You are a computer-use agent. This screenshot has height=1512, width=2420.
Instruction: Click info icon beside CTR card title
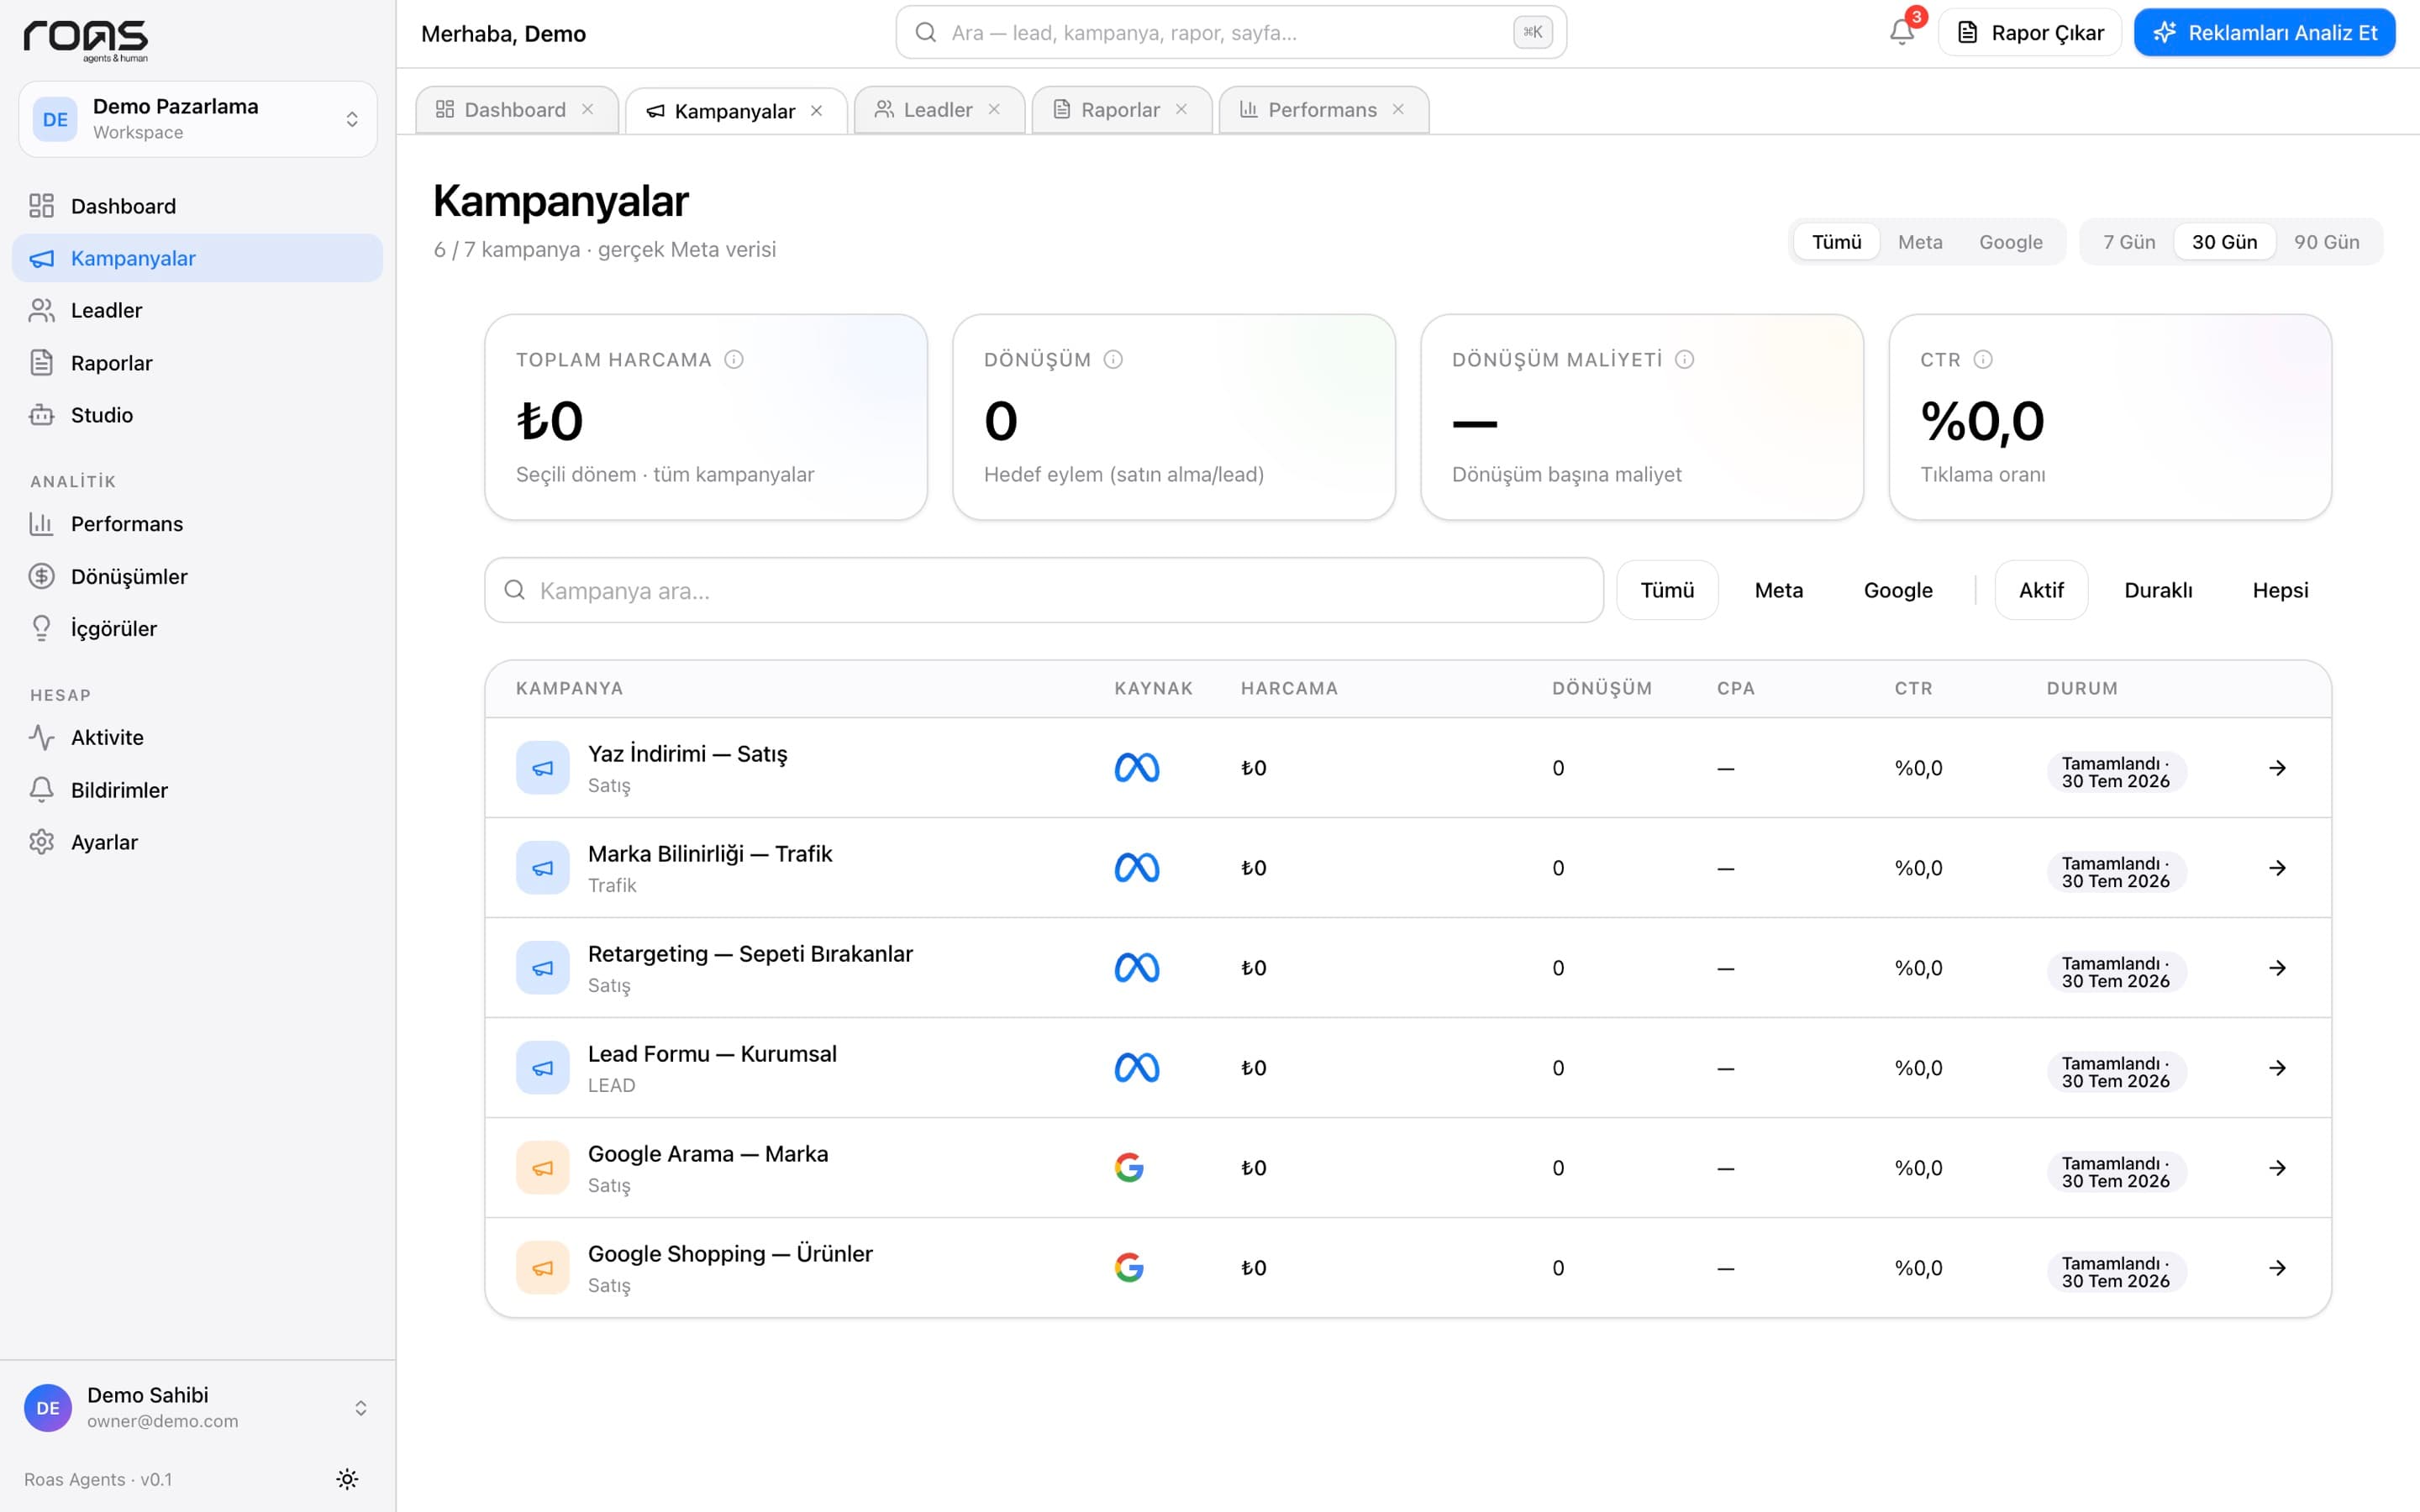pos(1983,359)
